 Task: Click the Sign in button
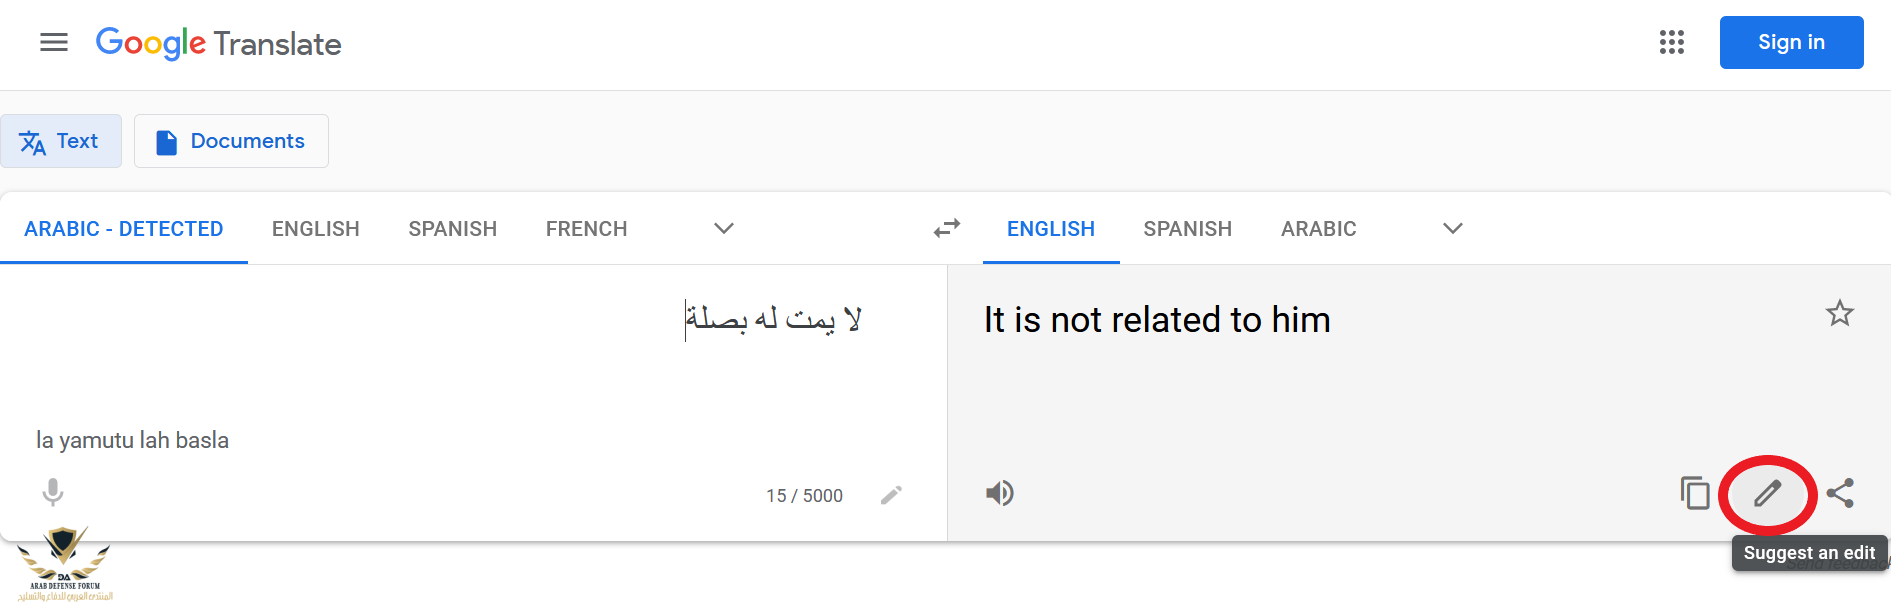tap(1791, 42)
